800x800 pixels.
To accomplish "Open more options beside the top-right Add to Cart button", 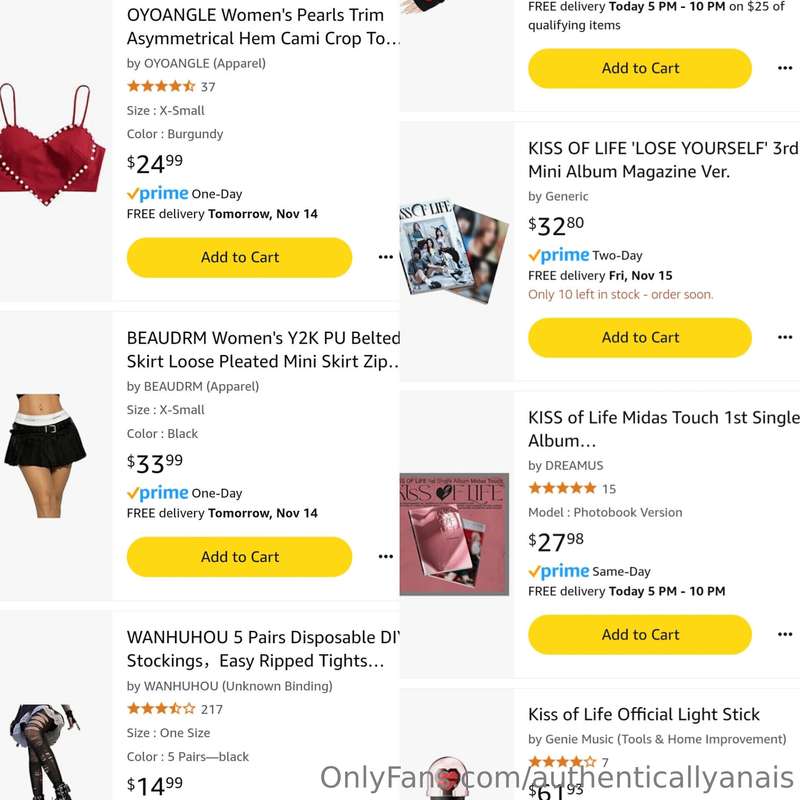I will click(x=785, y=68).
